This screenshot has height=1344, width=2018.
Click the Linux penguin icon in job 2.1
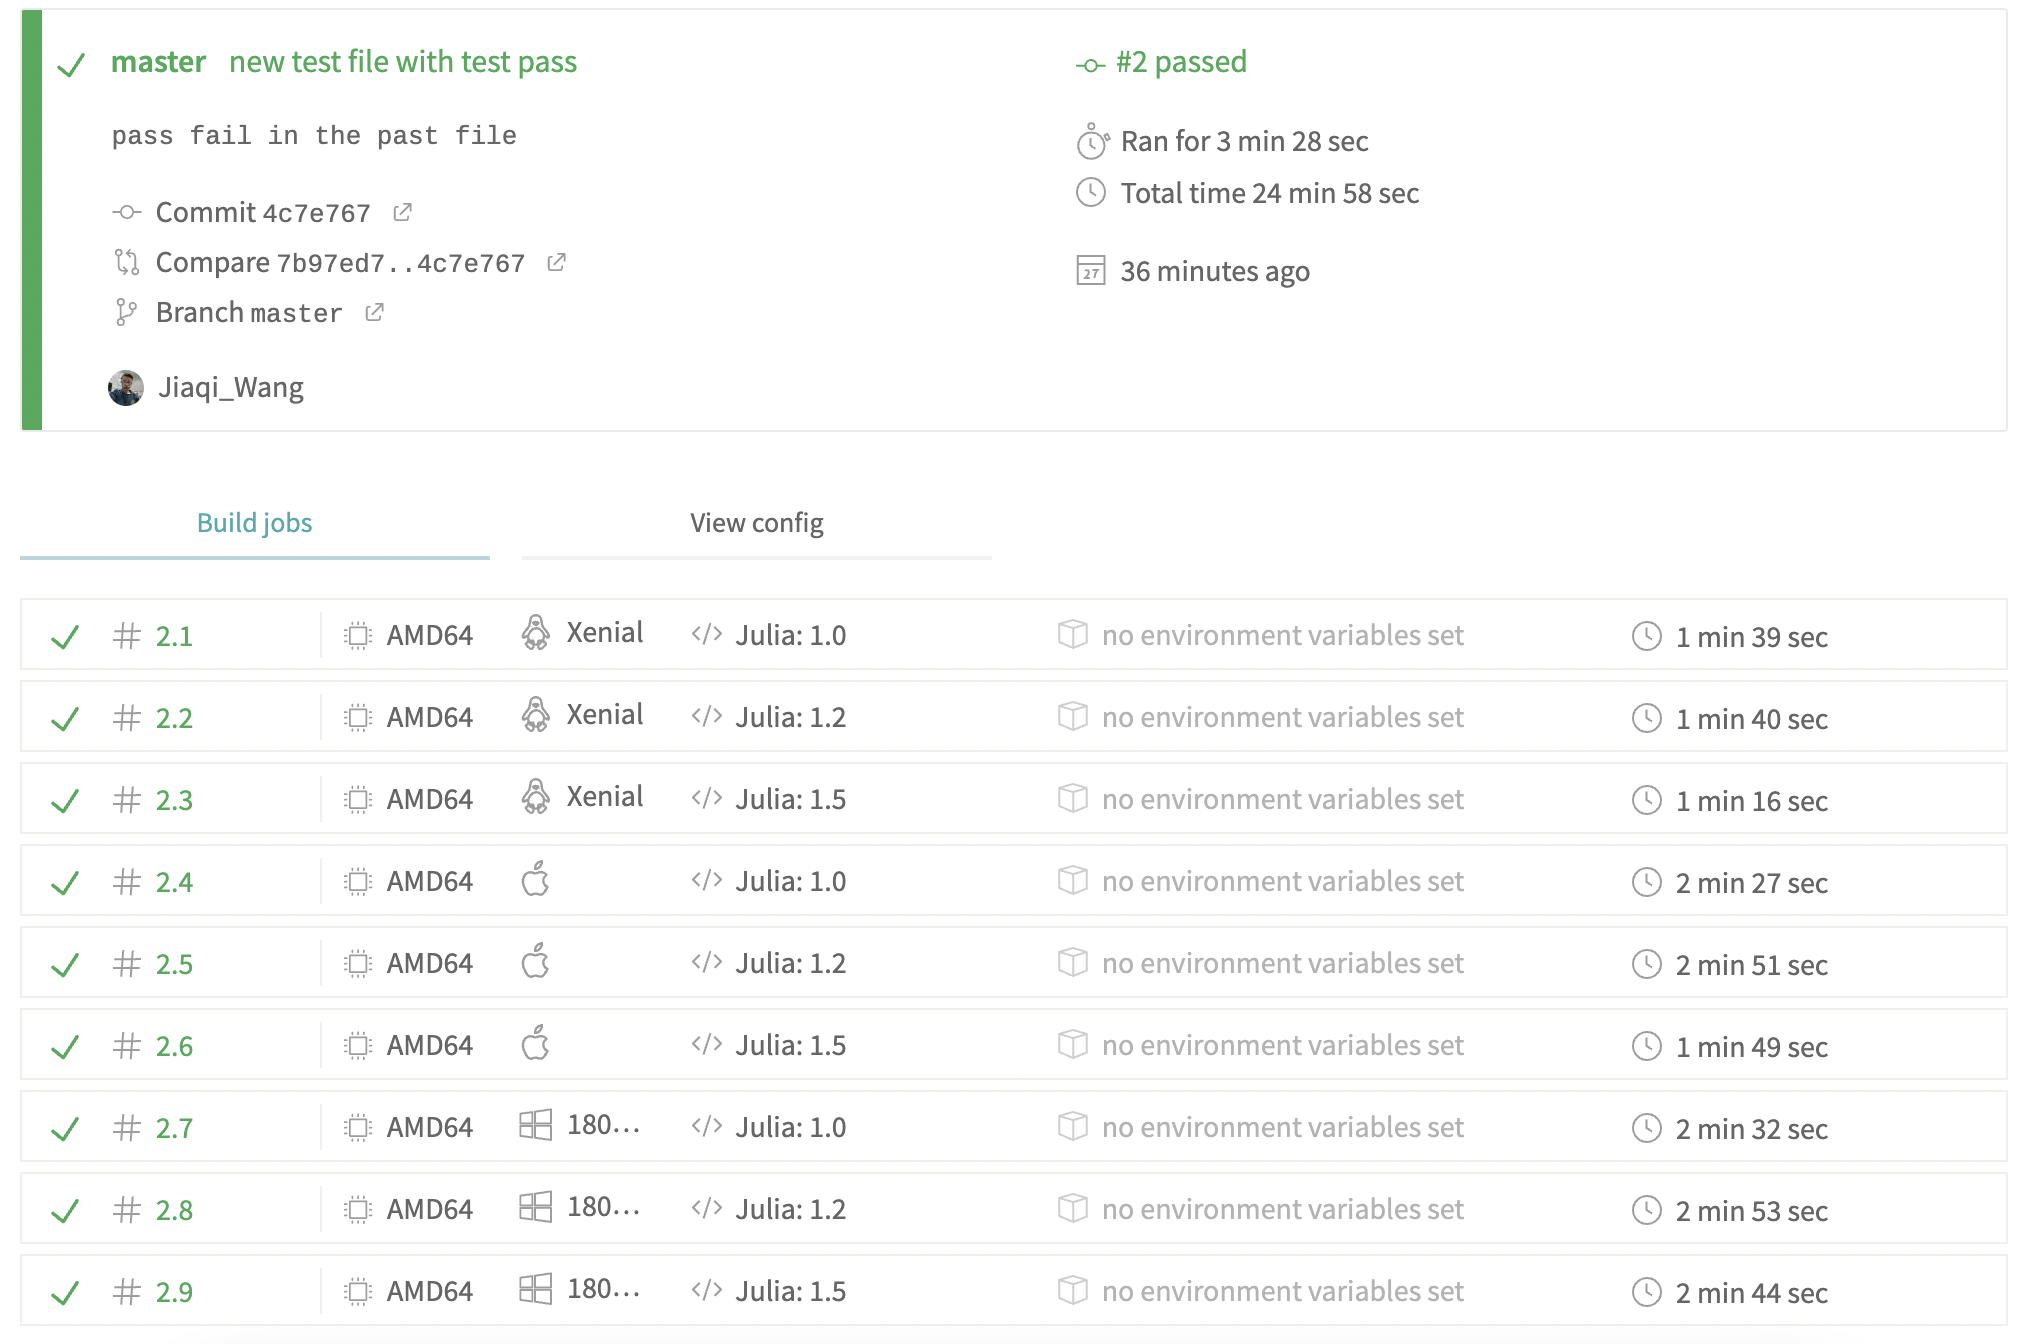(535, 633)
